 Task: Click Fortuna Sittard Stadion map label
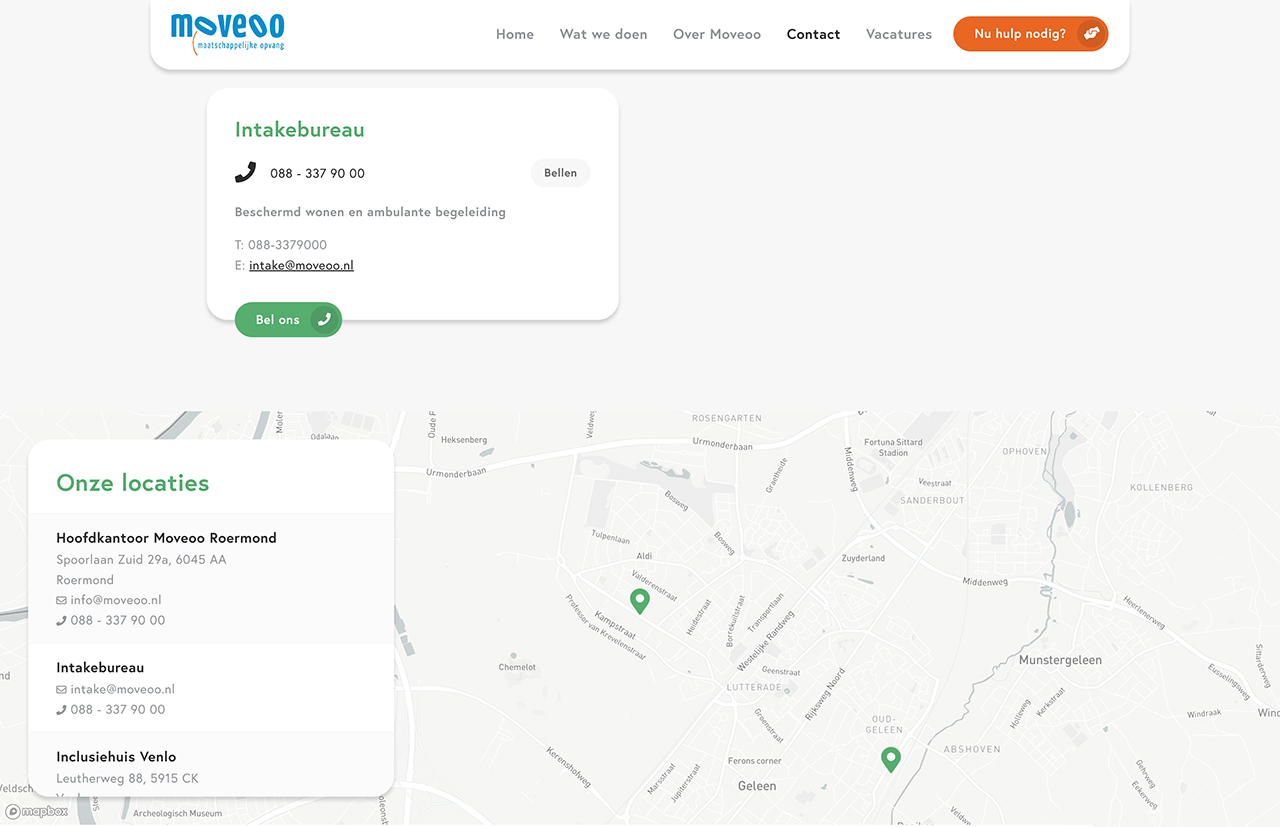pyautogui.click(x=893, y=447)
